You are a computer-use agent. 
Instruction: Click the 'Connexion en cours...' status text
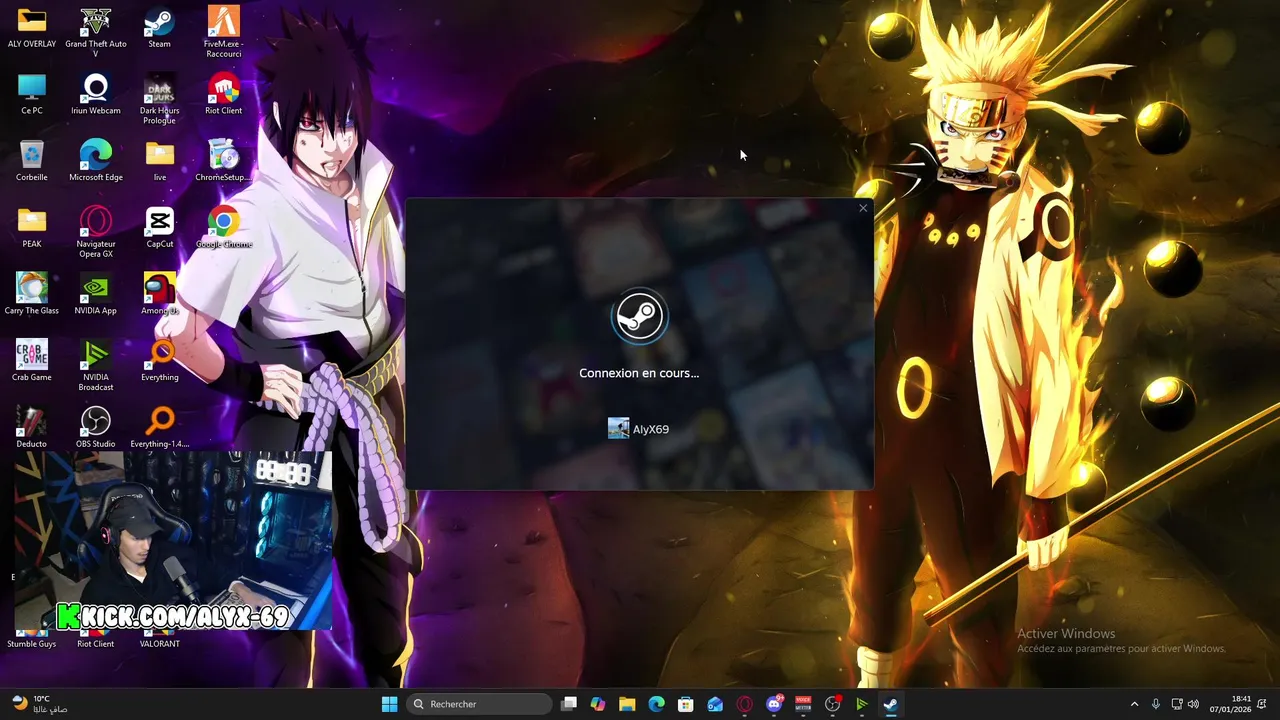click(639, 373)
